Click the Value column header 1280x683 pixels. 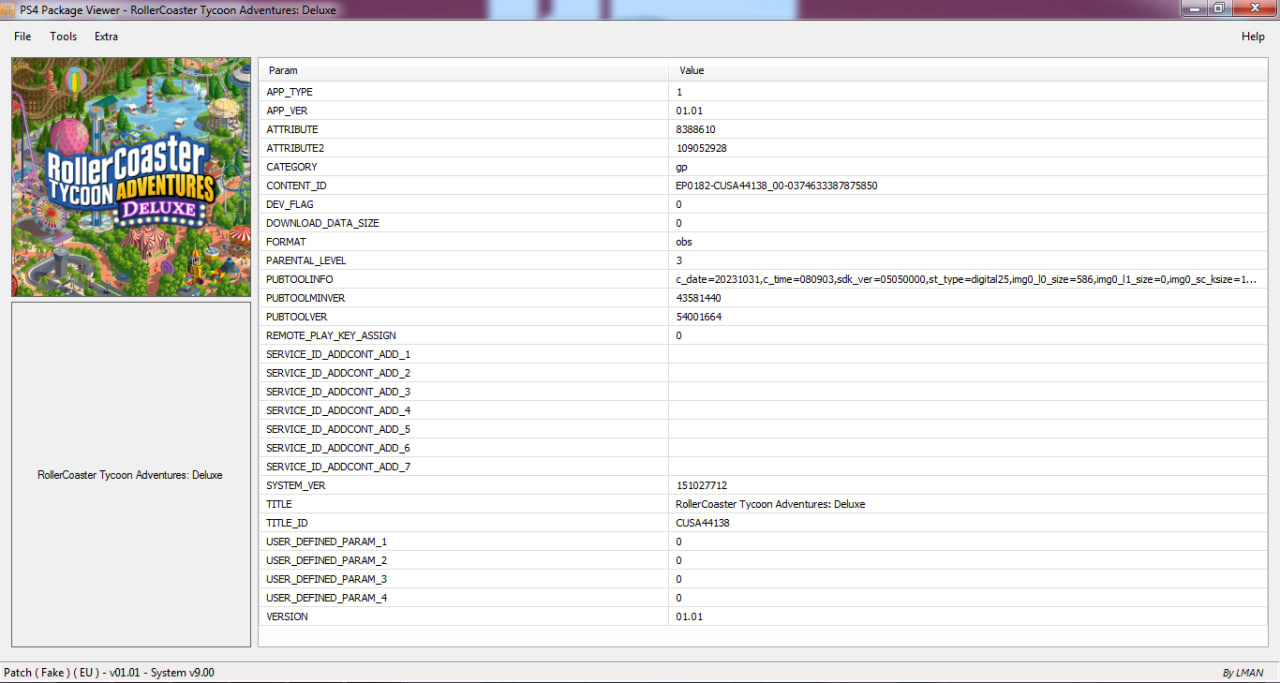click(968, 70)
